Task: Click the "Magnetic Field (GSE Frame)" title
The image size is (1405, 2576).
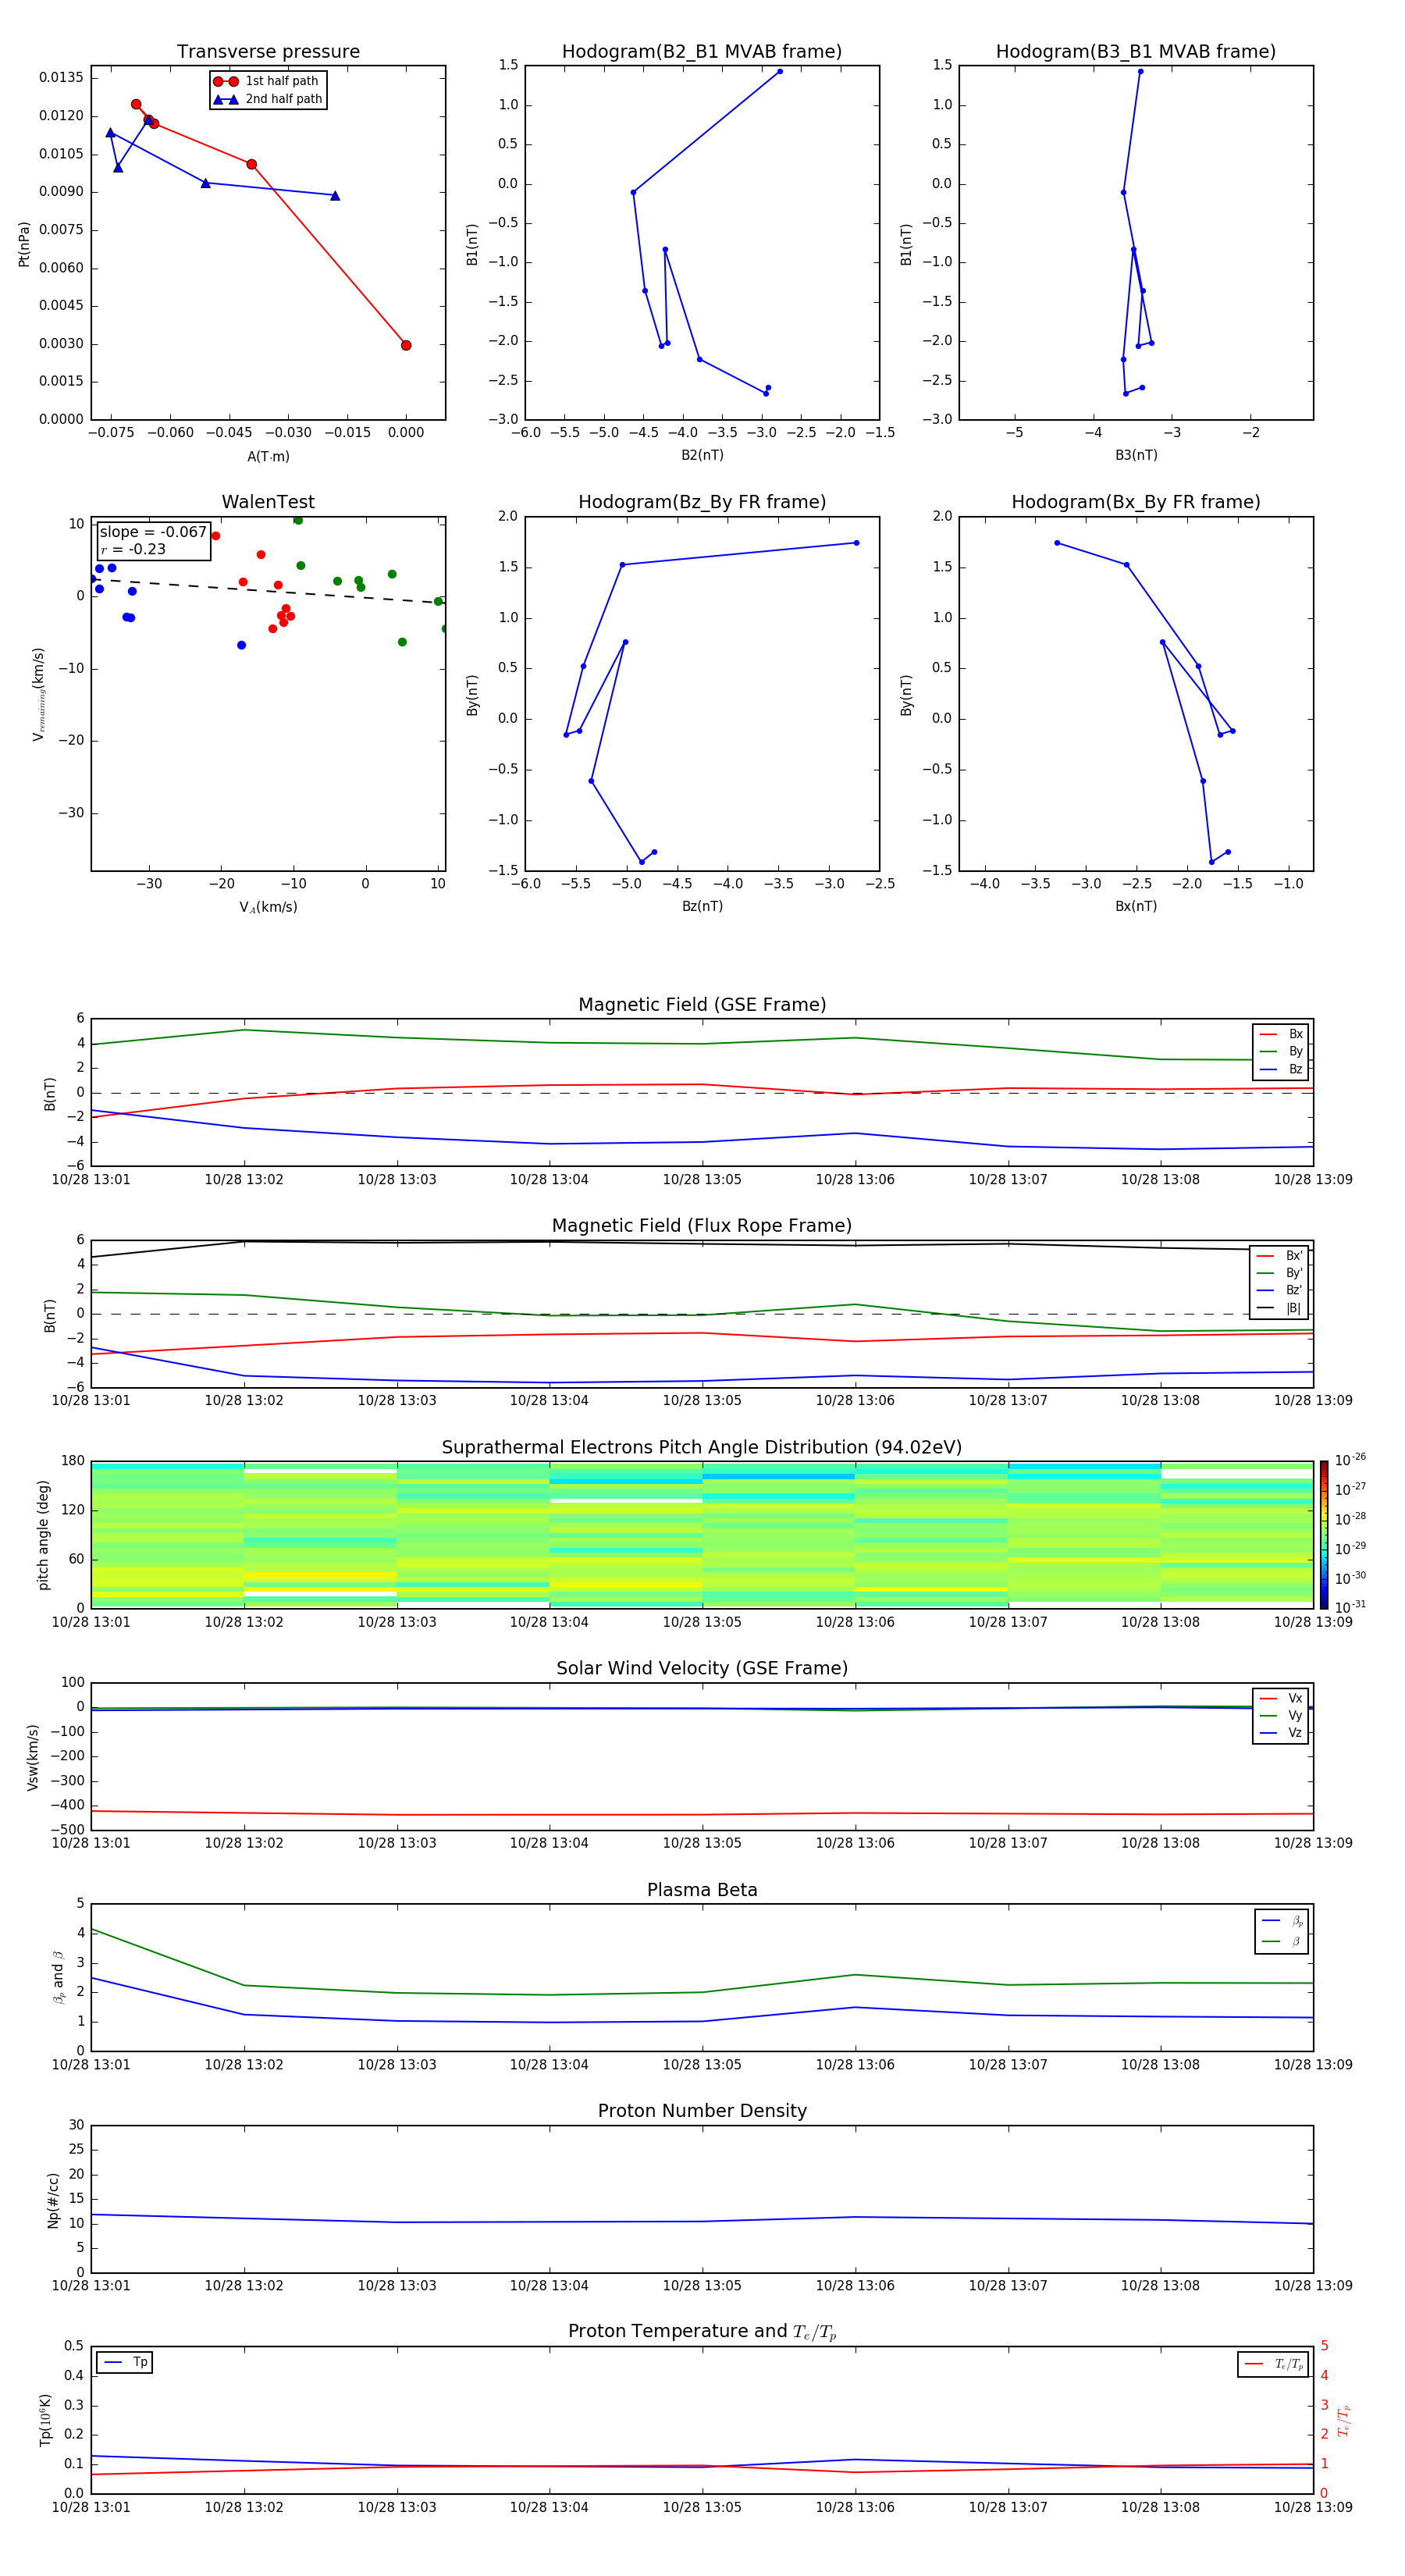Action: [702, 1004]
